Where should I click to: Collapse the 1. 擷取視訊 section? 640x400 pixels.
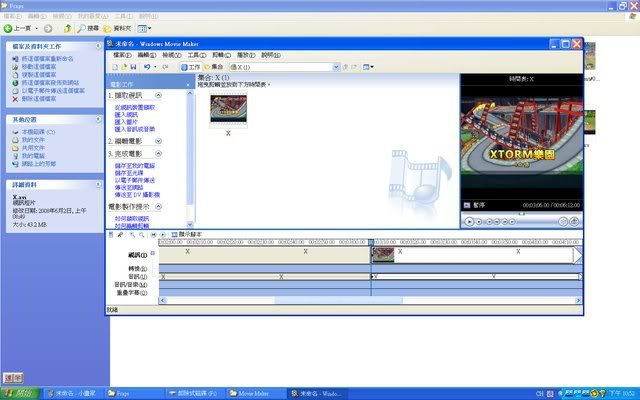(159, 95)
